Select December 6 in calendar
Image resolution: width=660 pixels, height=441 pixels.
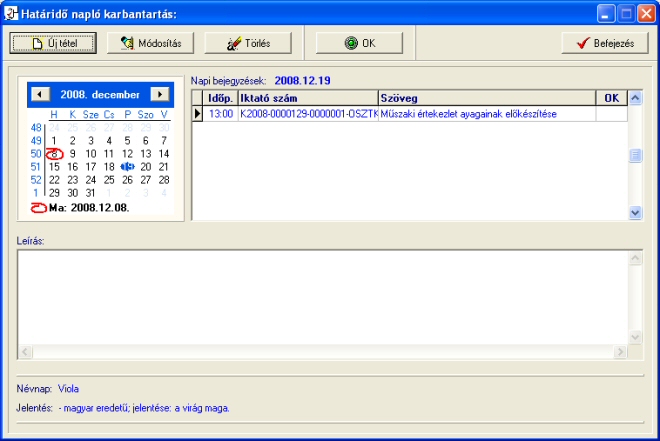(x=146, y=141)
